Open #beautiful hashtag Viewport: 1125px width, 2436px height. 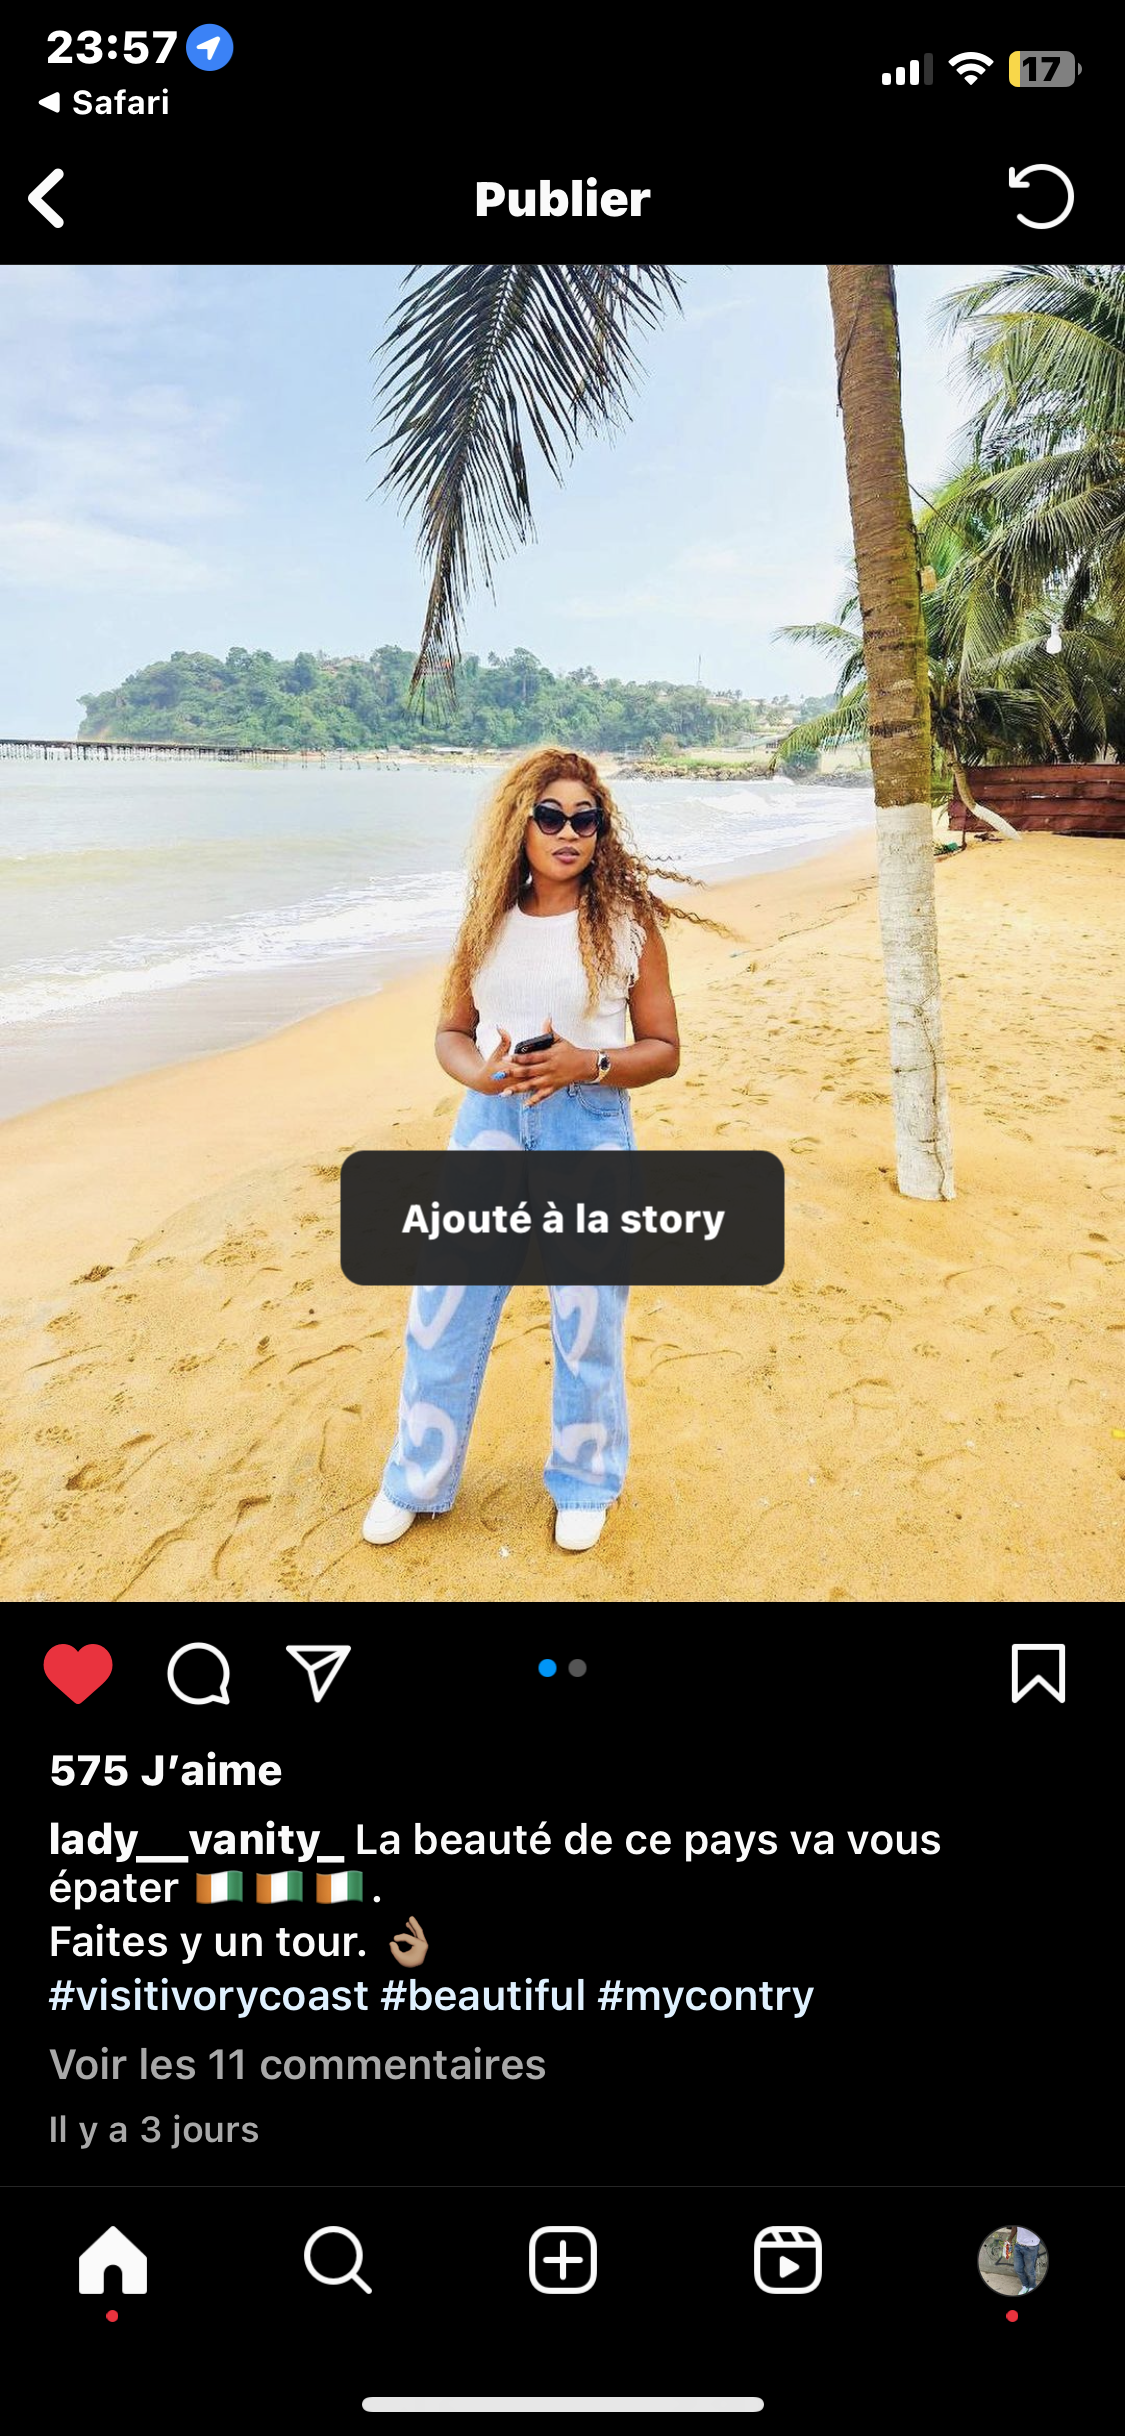point(483,1995)
